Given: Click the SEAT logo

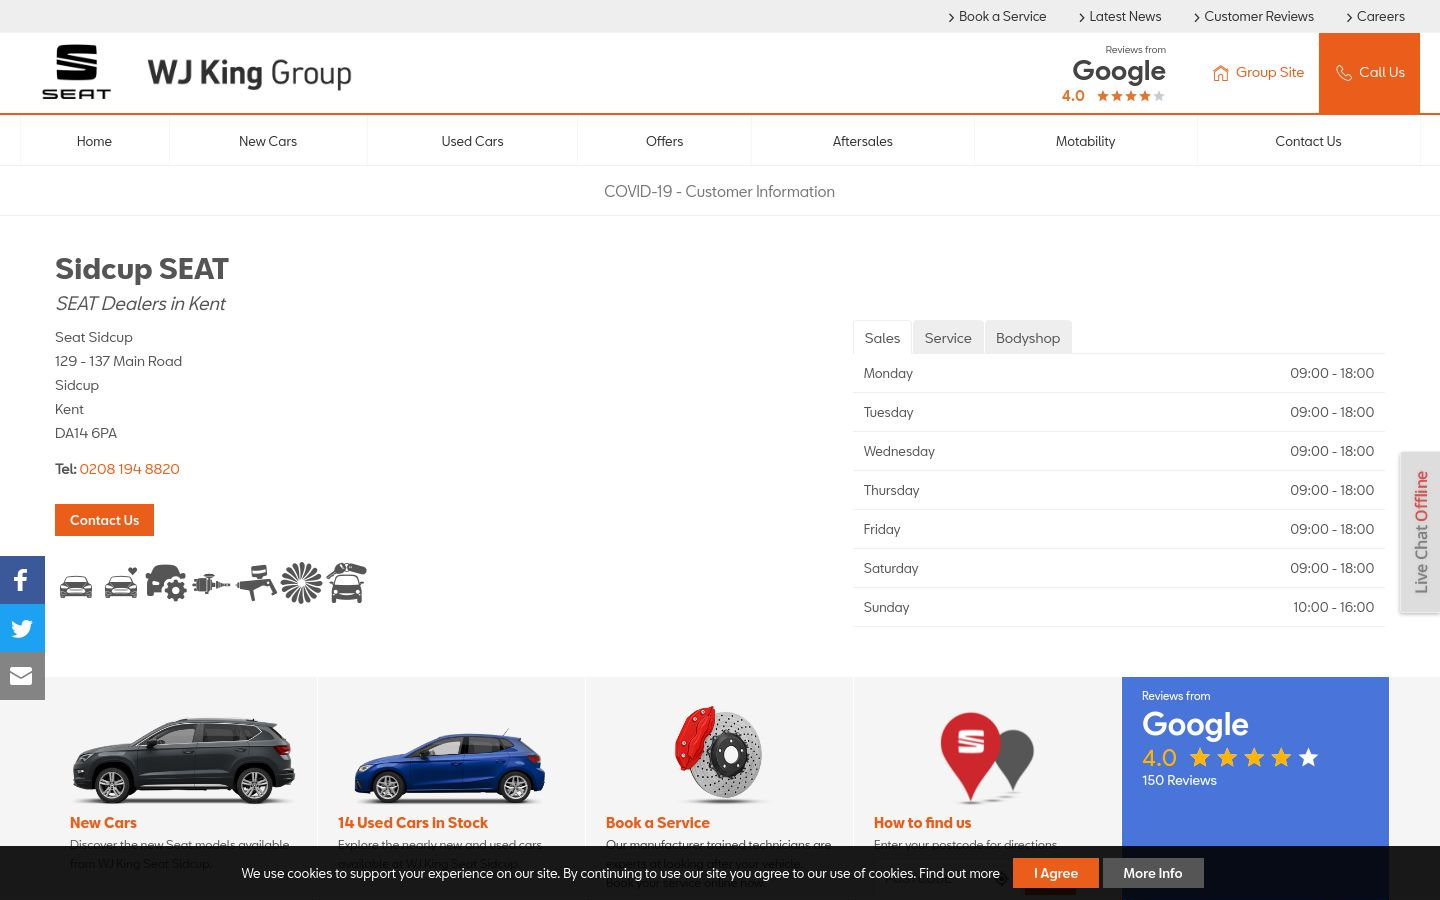Looking at the screenshot, I should click(76, 72).
